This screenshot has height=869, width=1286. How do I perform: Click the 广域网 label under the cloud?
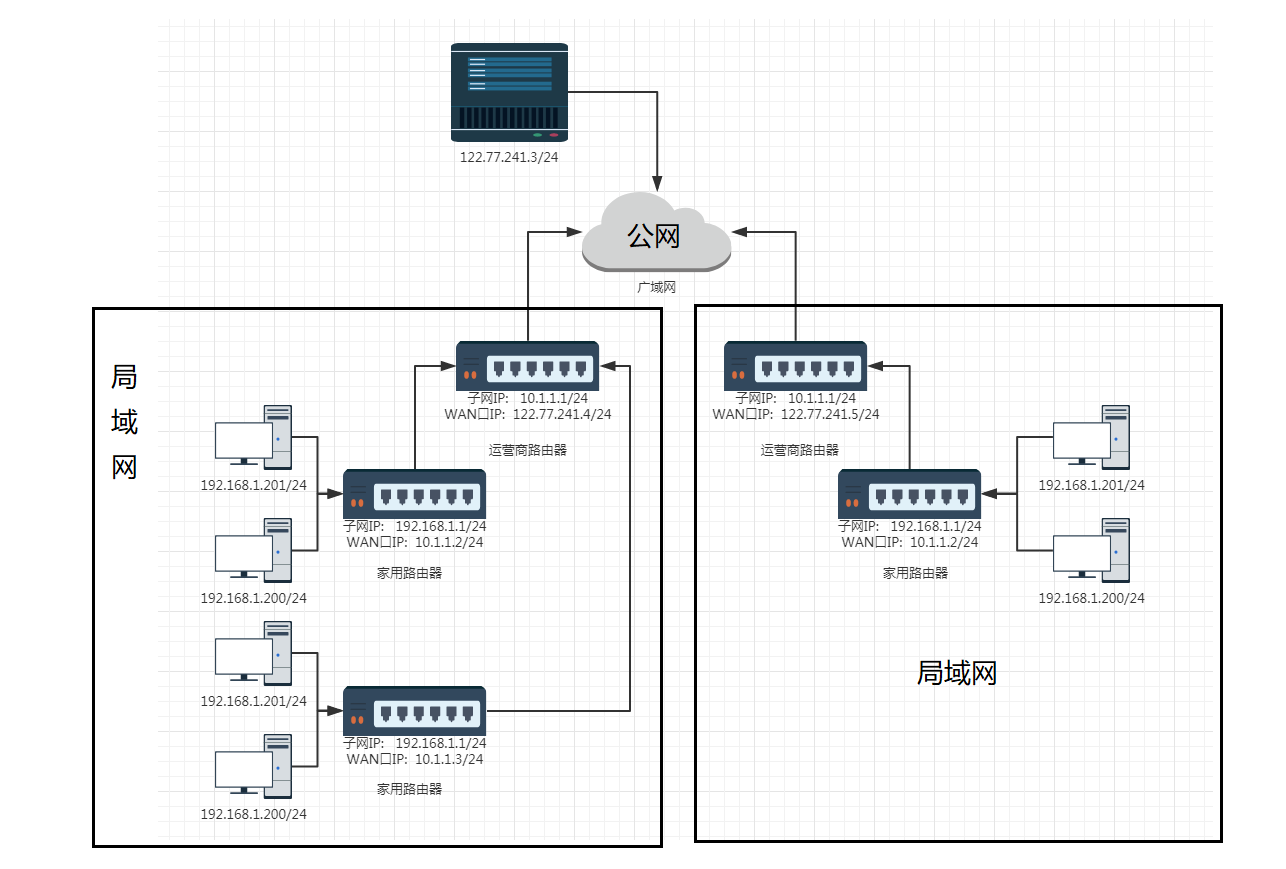click(x=657, y=287)
